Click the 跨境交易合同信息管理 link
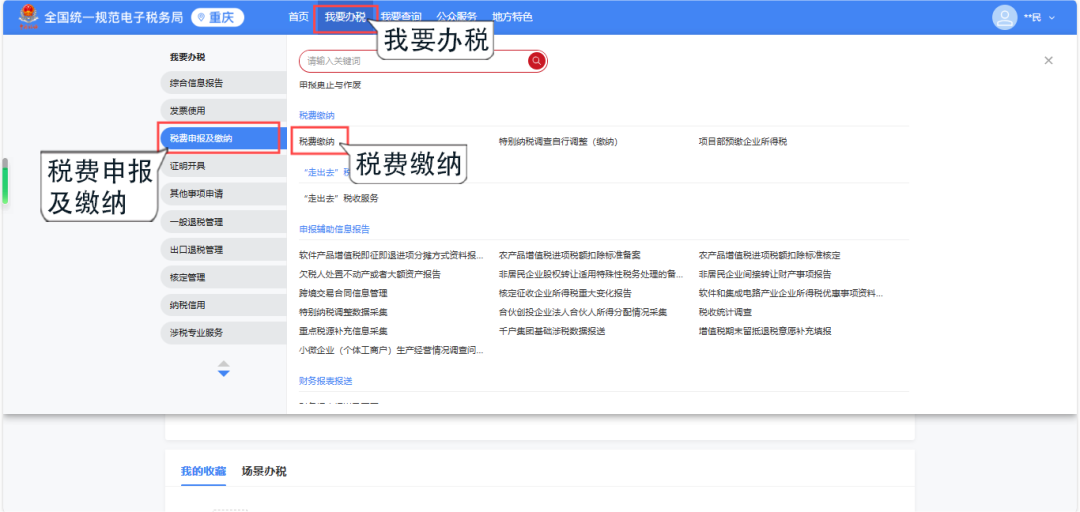Screen dimensions: 1080x512 [343, 293]
